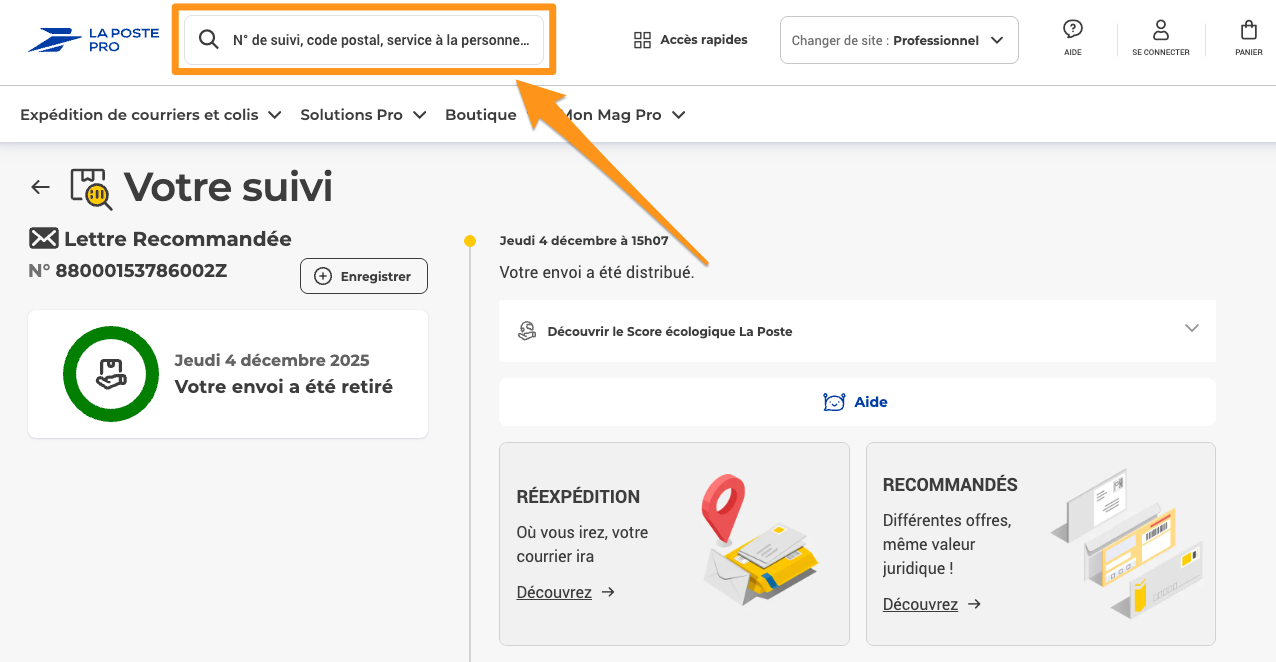
Task: Open Accès rapides grid menu
Action: click(691, 40)
